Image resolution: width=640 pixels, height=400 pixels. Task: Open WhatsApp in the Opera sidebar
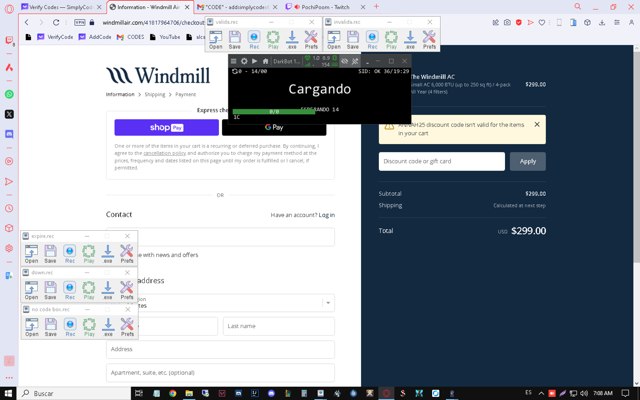(x=9, y=94)
